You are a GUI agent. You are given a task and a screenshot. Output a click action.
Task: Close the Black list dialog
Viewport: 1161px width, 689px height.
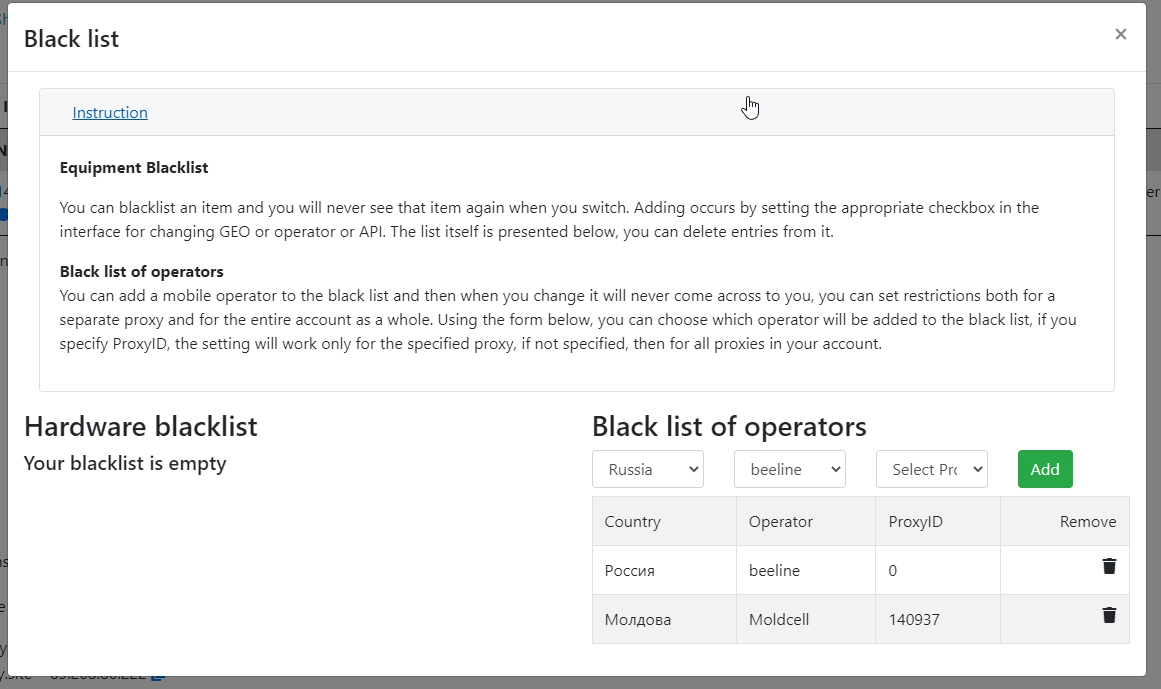tap(1120, 34)
